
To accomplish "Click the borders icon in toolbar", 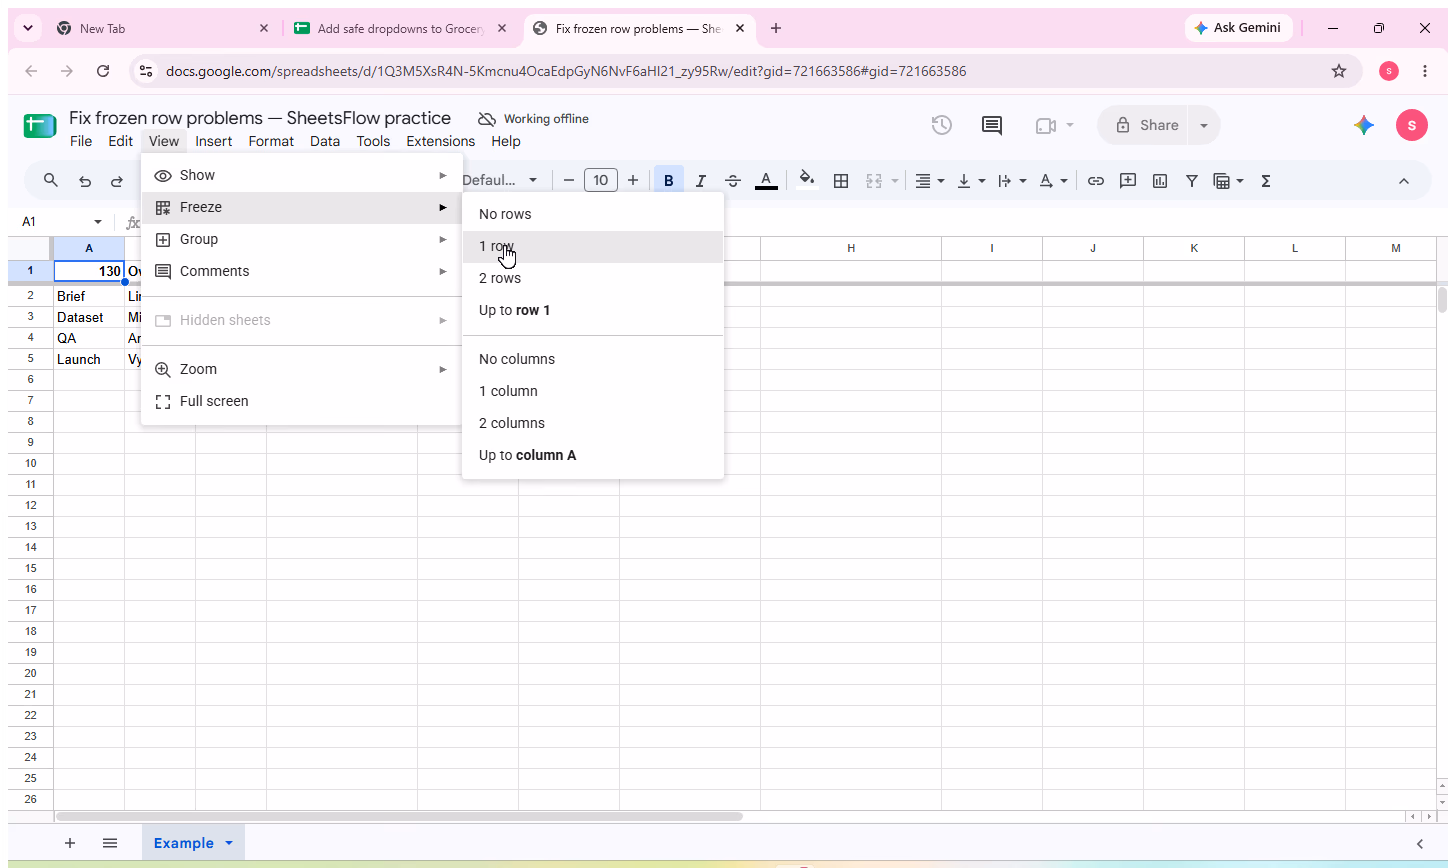I will (841, 181).
